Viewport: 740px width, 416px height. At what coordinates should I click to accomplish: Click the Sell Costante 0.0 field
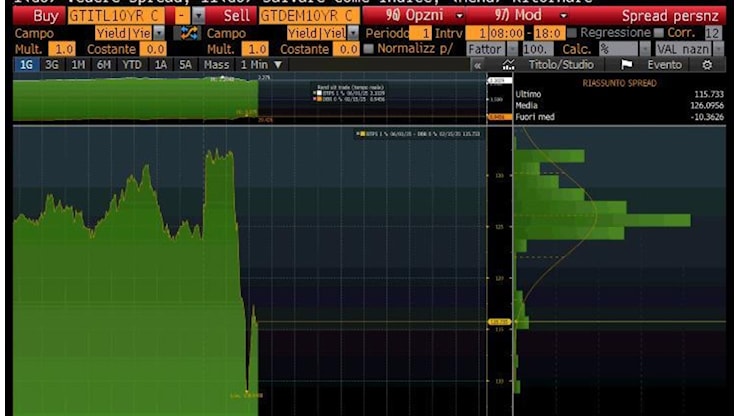click(346, 49)
